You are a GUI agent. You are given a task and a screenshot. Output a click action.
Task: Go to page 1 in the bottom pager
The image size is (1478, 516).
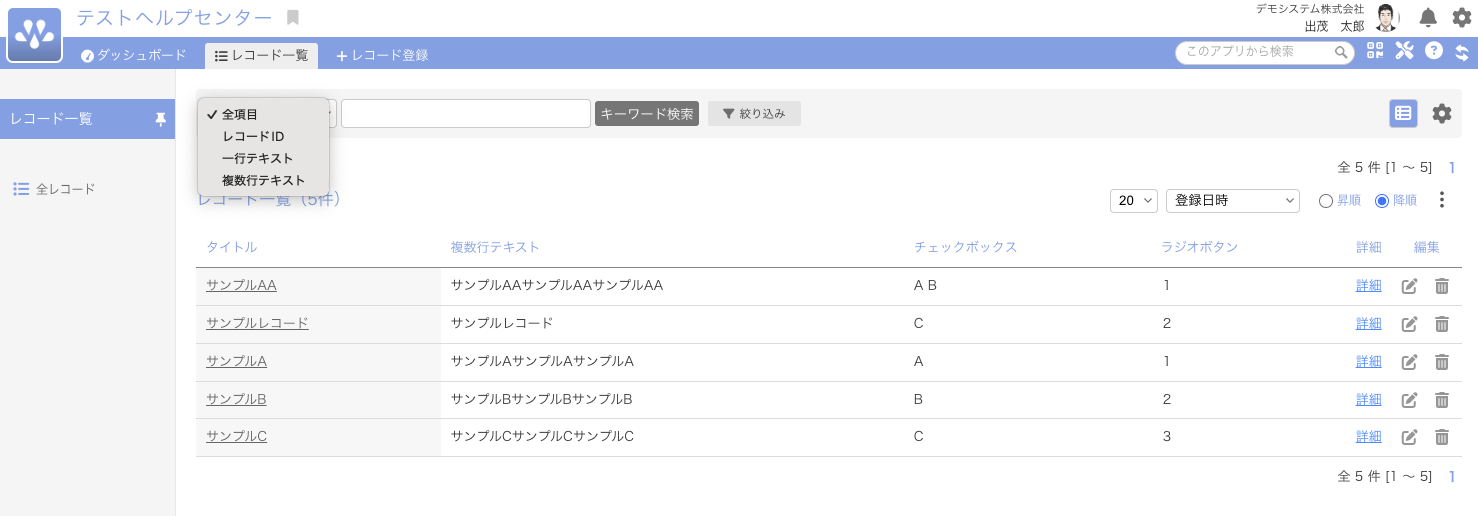point(1452,477)
